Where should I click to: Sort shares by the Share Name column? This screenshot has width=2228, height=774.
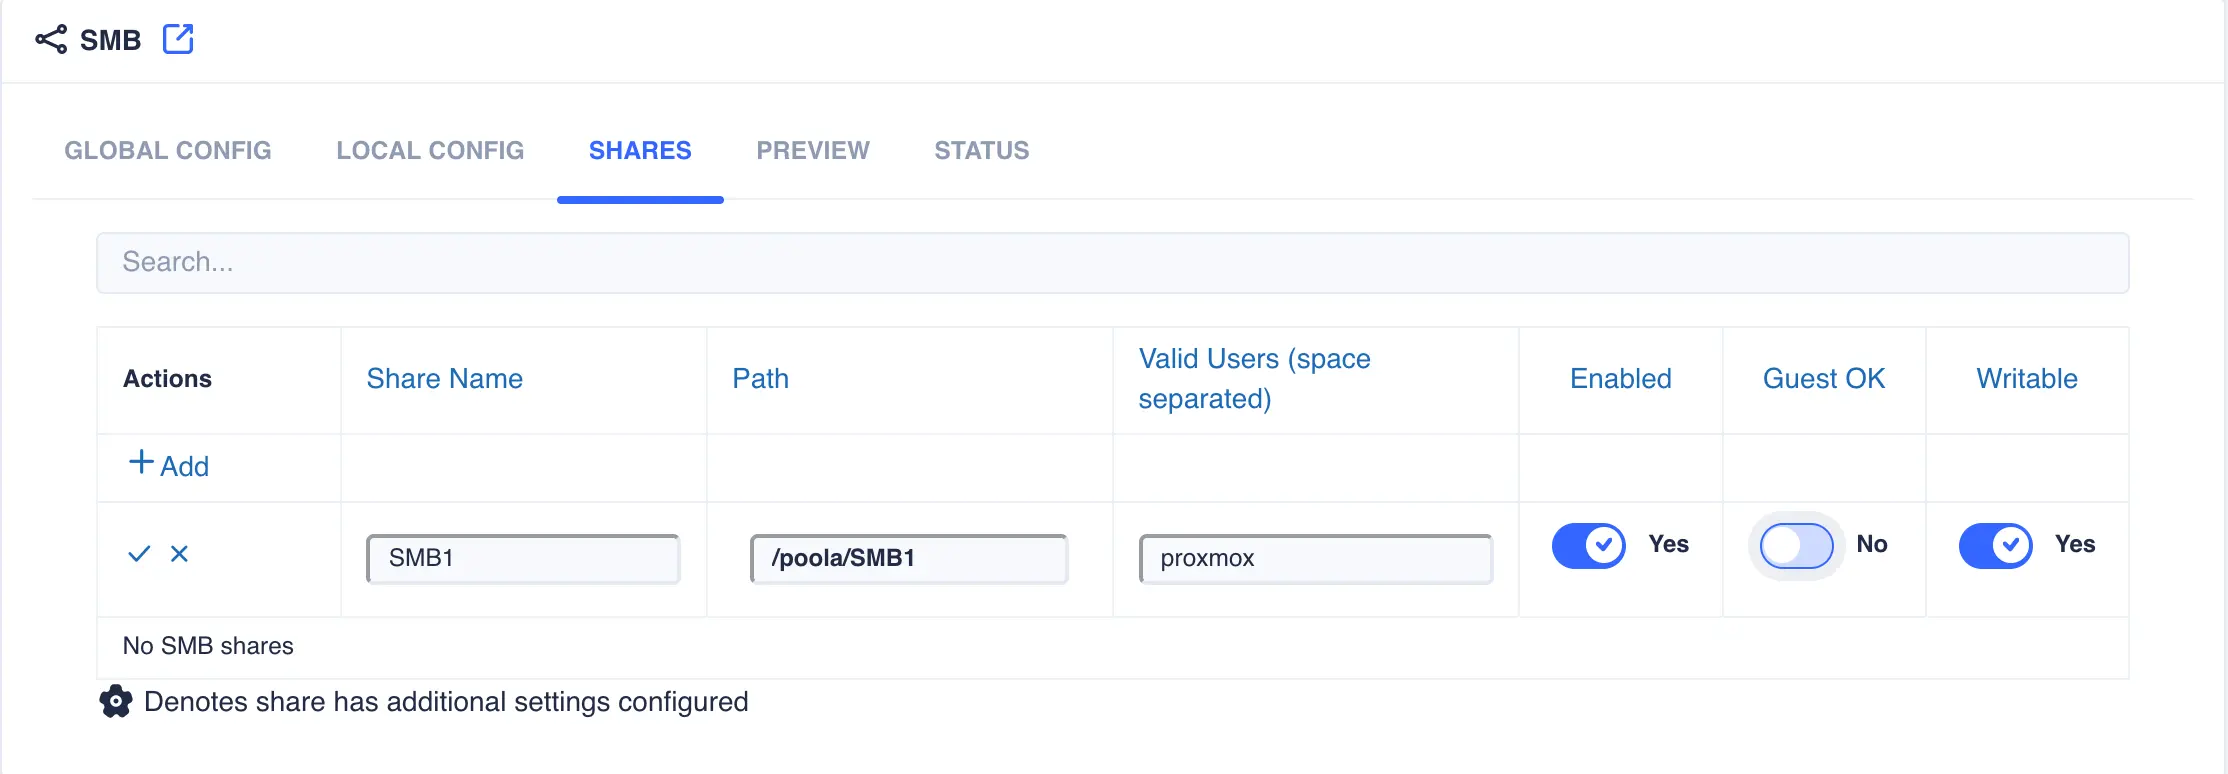444,379
